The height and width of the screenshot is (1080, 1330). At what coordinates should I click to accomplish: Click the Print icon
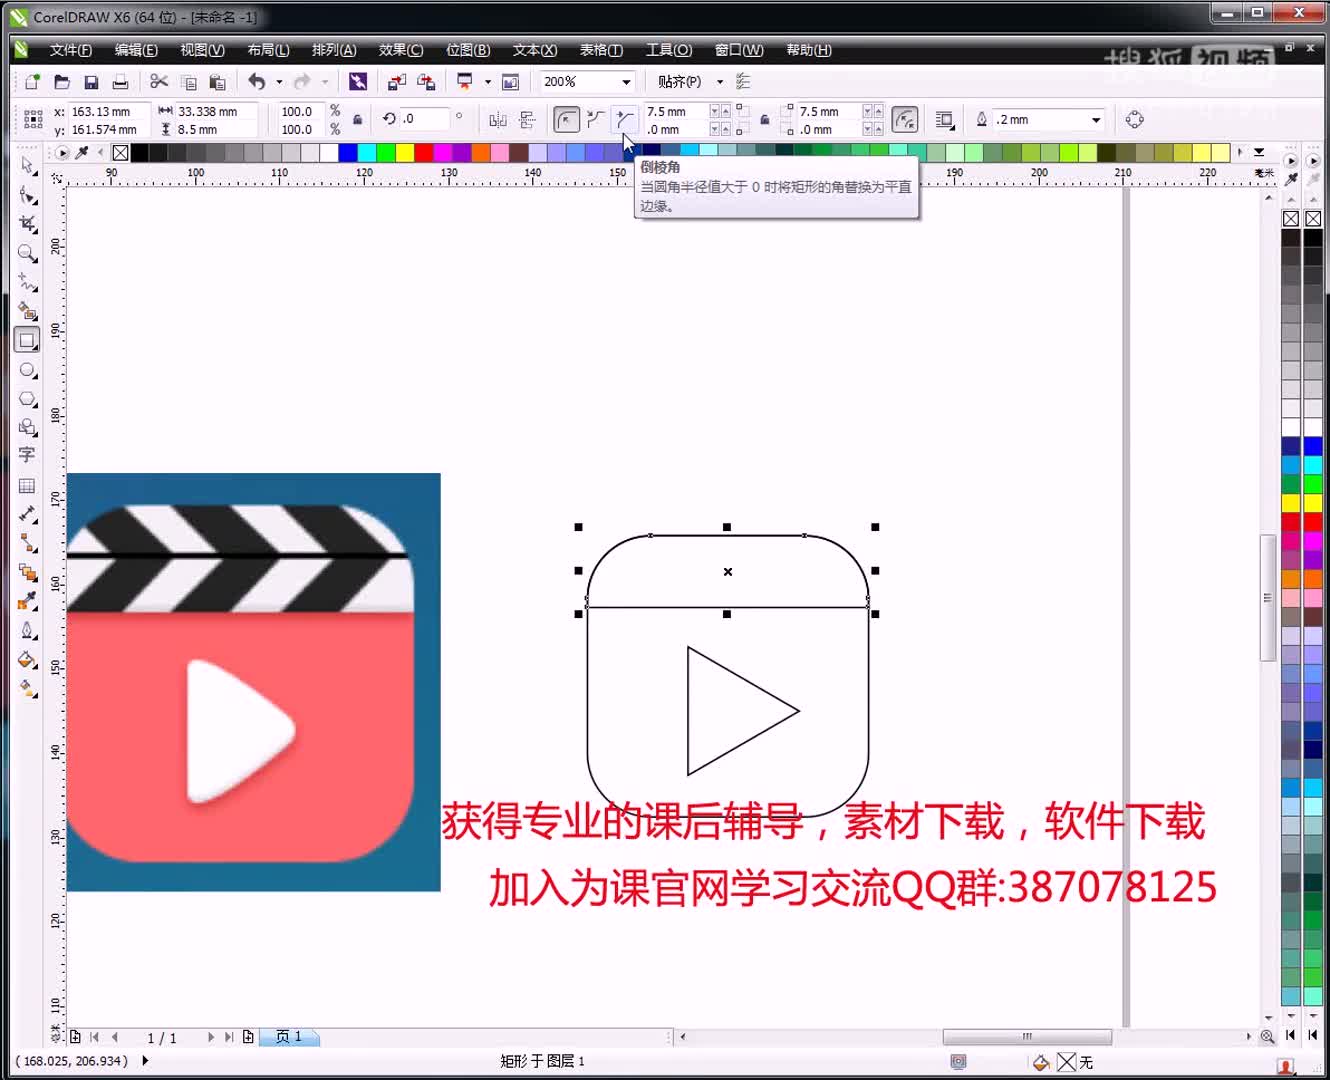[x=120, y=82]
